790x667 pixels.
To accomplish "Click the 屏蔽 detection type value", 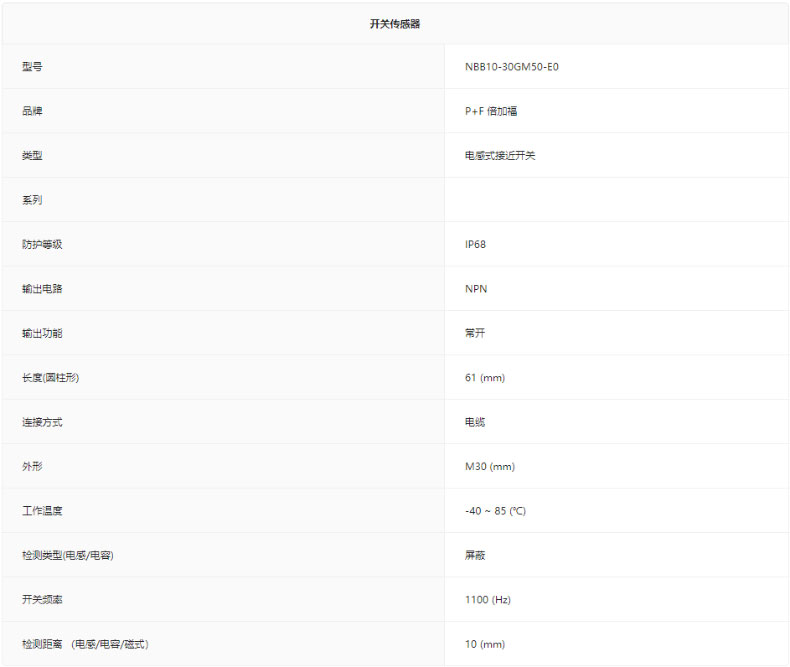I will click(475, 555).
